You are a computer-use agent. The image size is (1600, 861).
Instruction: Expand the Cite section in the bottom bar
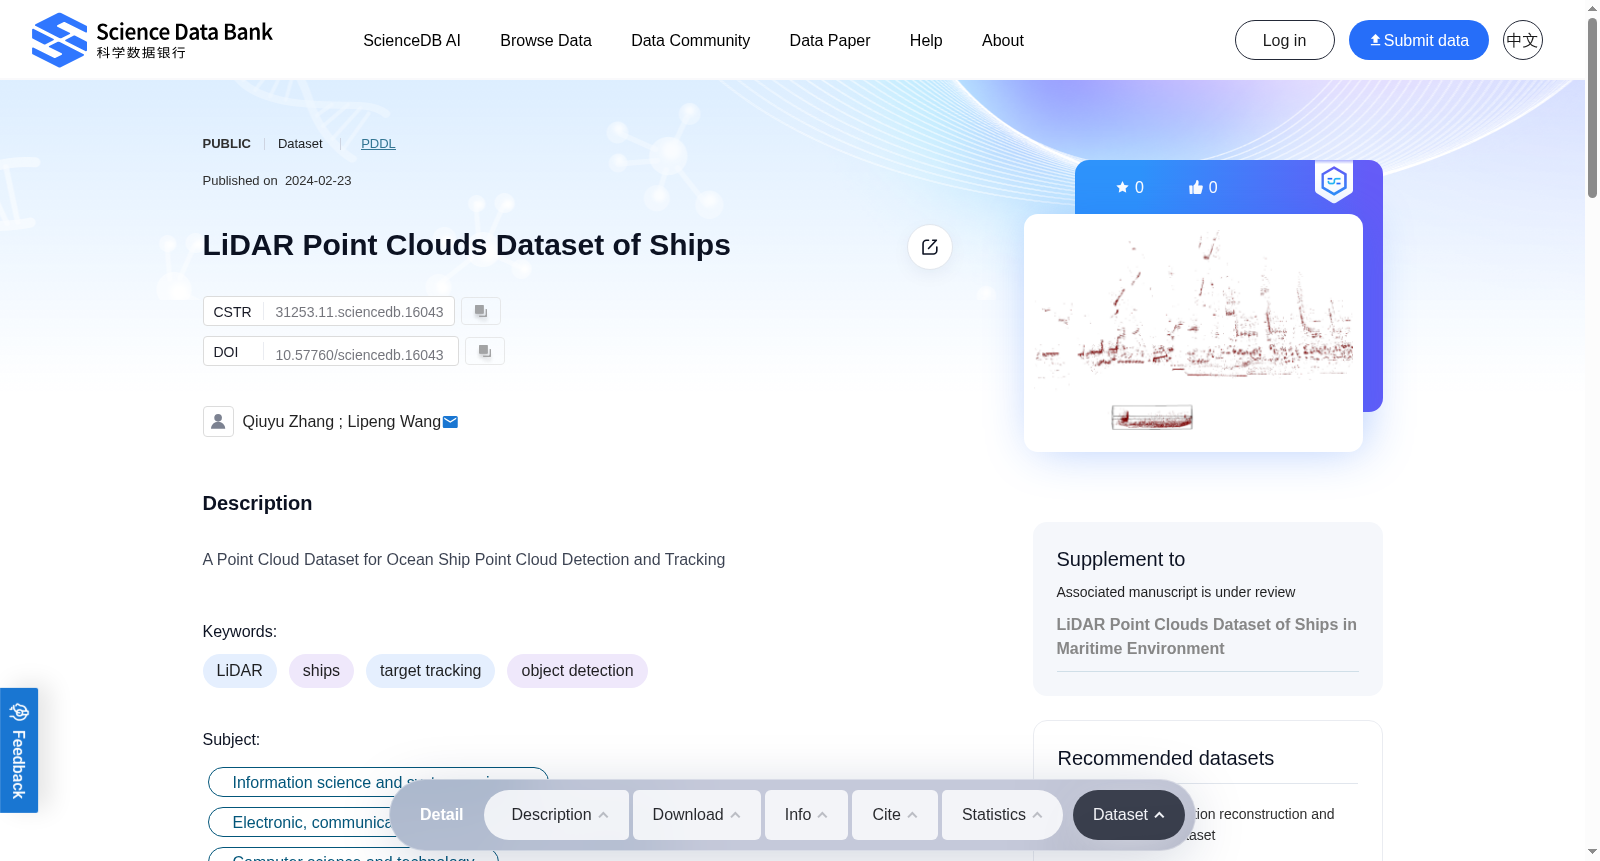(895, 815)
